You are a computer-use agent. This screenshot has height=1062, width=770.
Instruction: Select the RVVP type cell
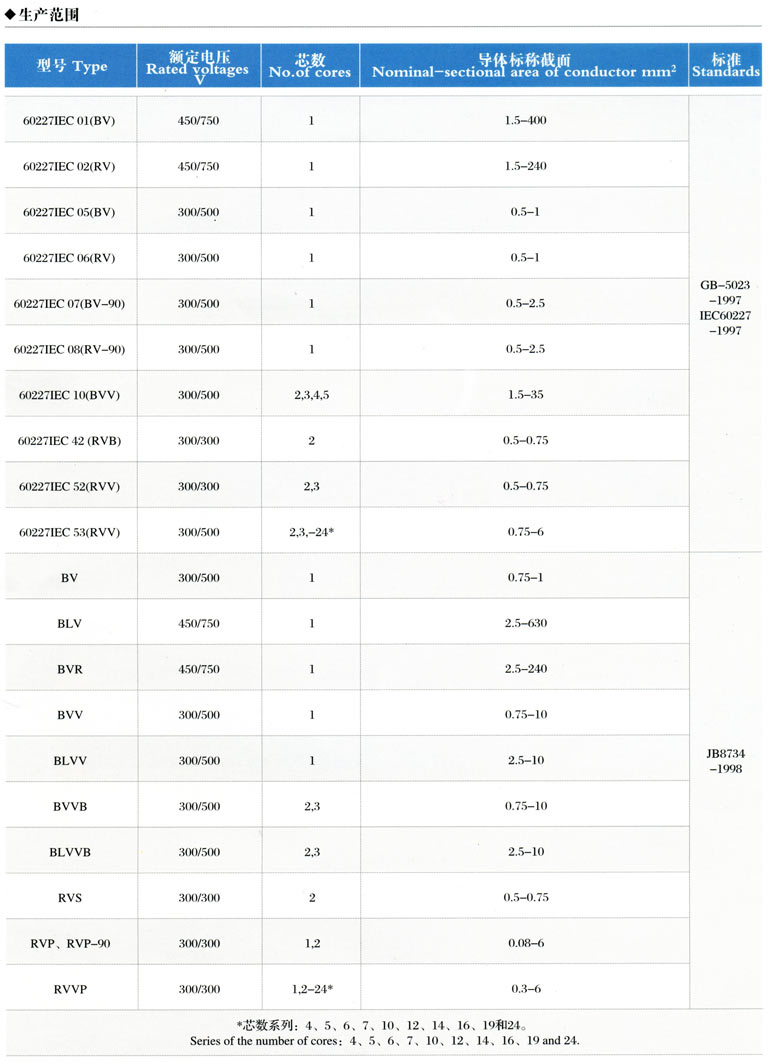pyautogui.click(x=69, y=989)
